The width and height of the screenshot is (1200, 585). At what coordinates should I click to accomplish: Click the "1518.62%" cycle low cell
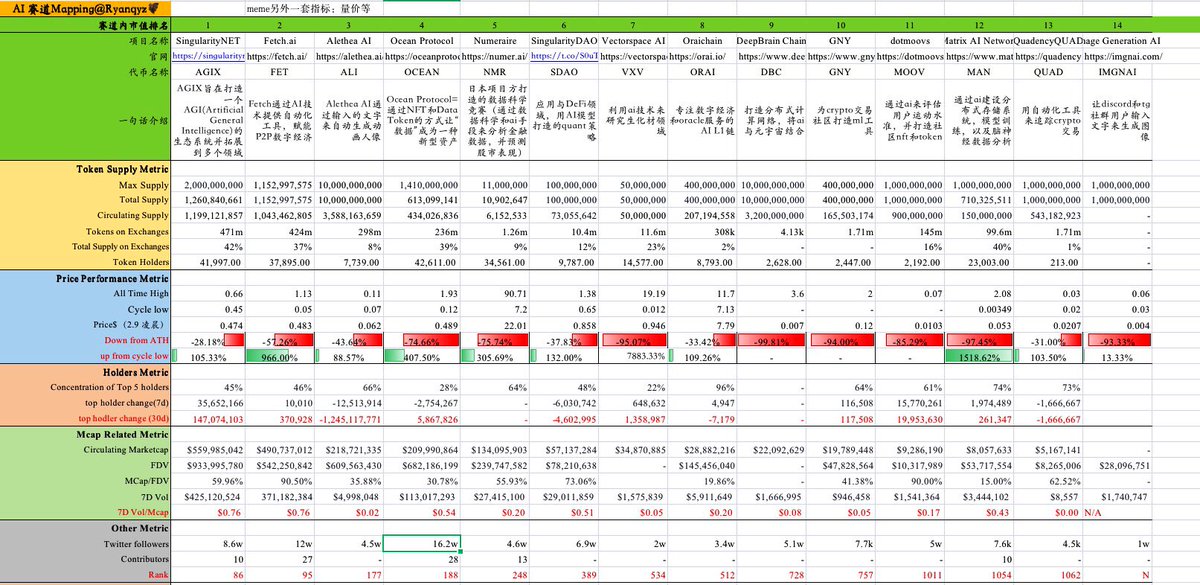click(x=980, y=355)
